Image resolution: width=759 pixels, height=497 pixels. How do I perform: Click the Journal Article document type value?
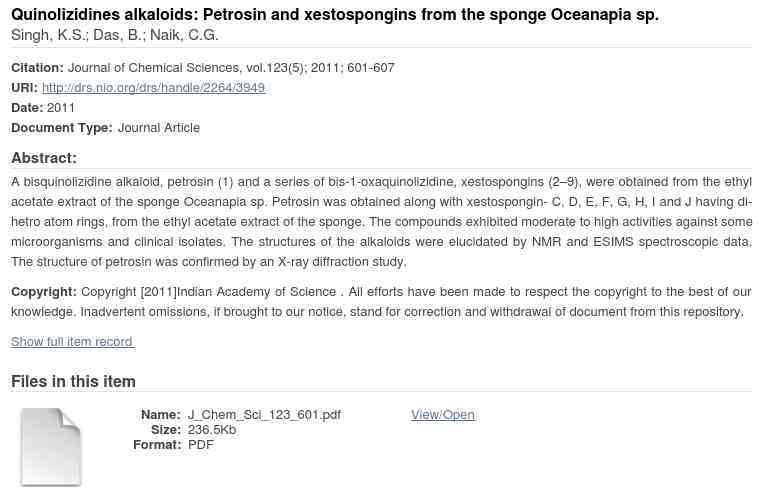(x=159, y=128)
